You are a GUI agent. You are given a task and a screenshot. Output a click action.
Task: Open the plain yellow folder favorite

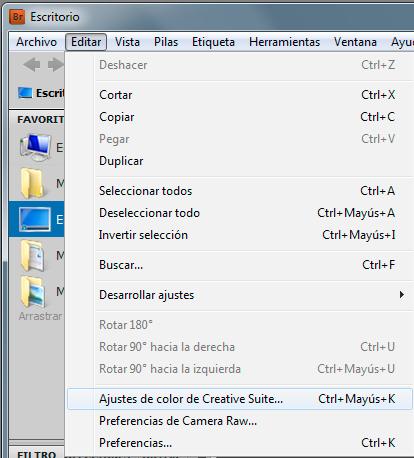pos(32,183)
